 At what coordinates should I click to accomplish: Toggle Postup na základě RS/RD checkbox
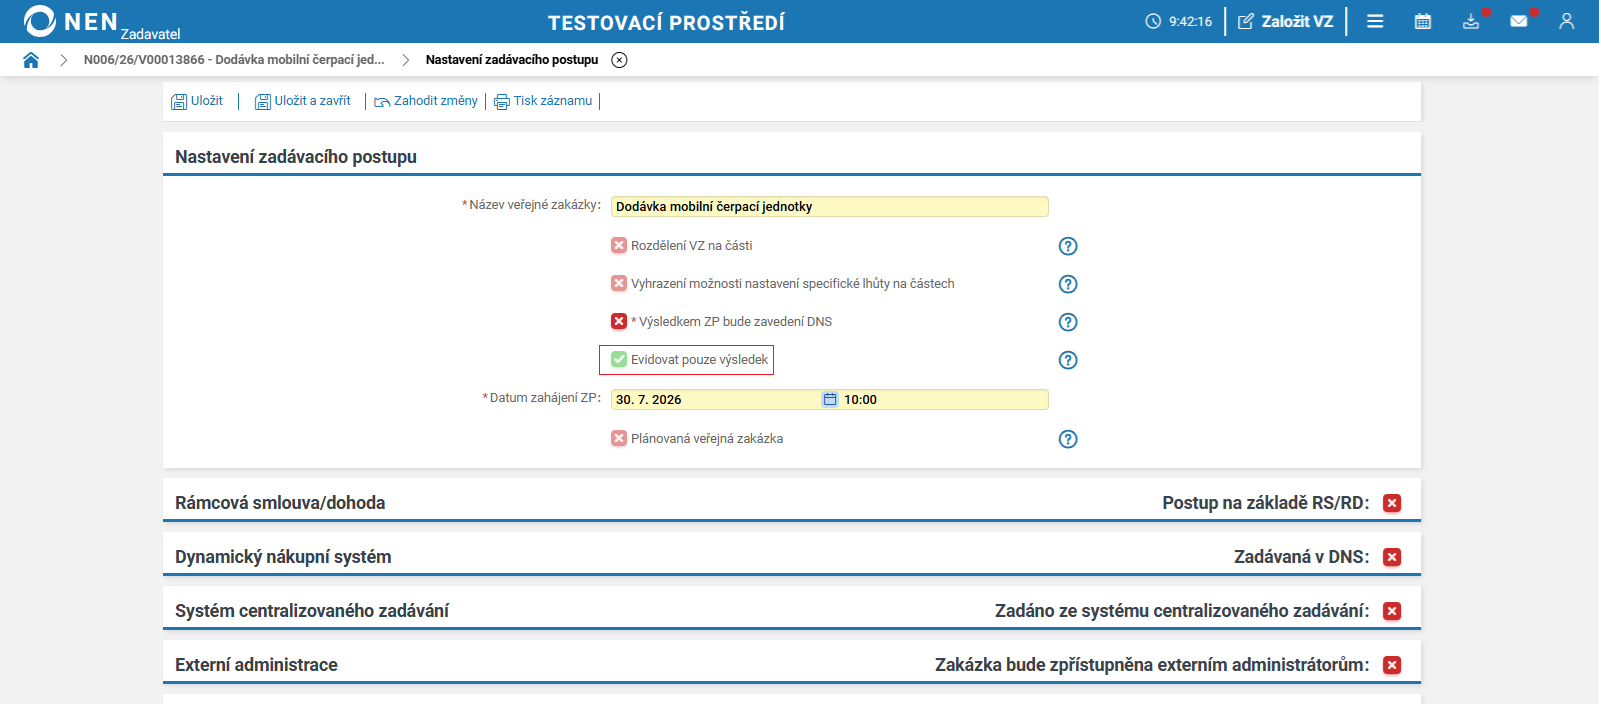click(x=1392, y=503)
